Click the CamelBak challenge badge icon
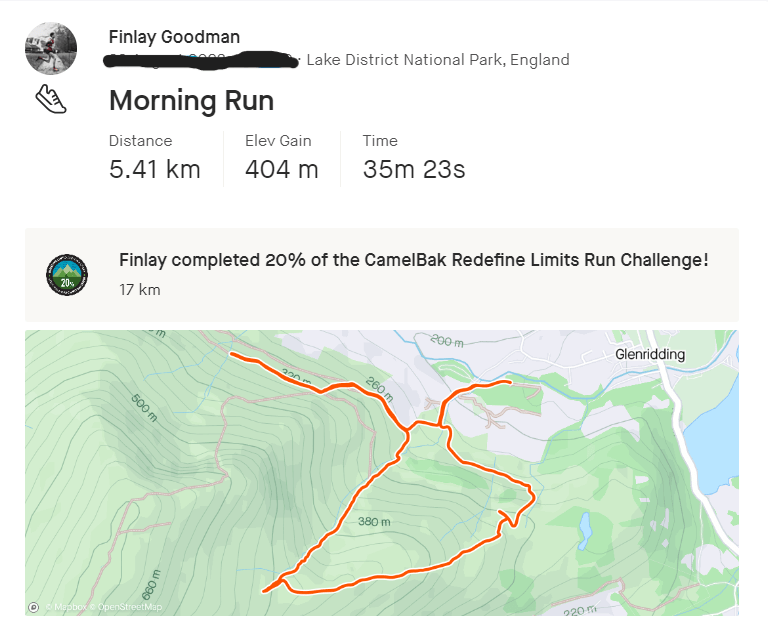This screenshot has height=627, width=768. tap(68, 274)
